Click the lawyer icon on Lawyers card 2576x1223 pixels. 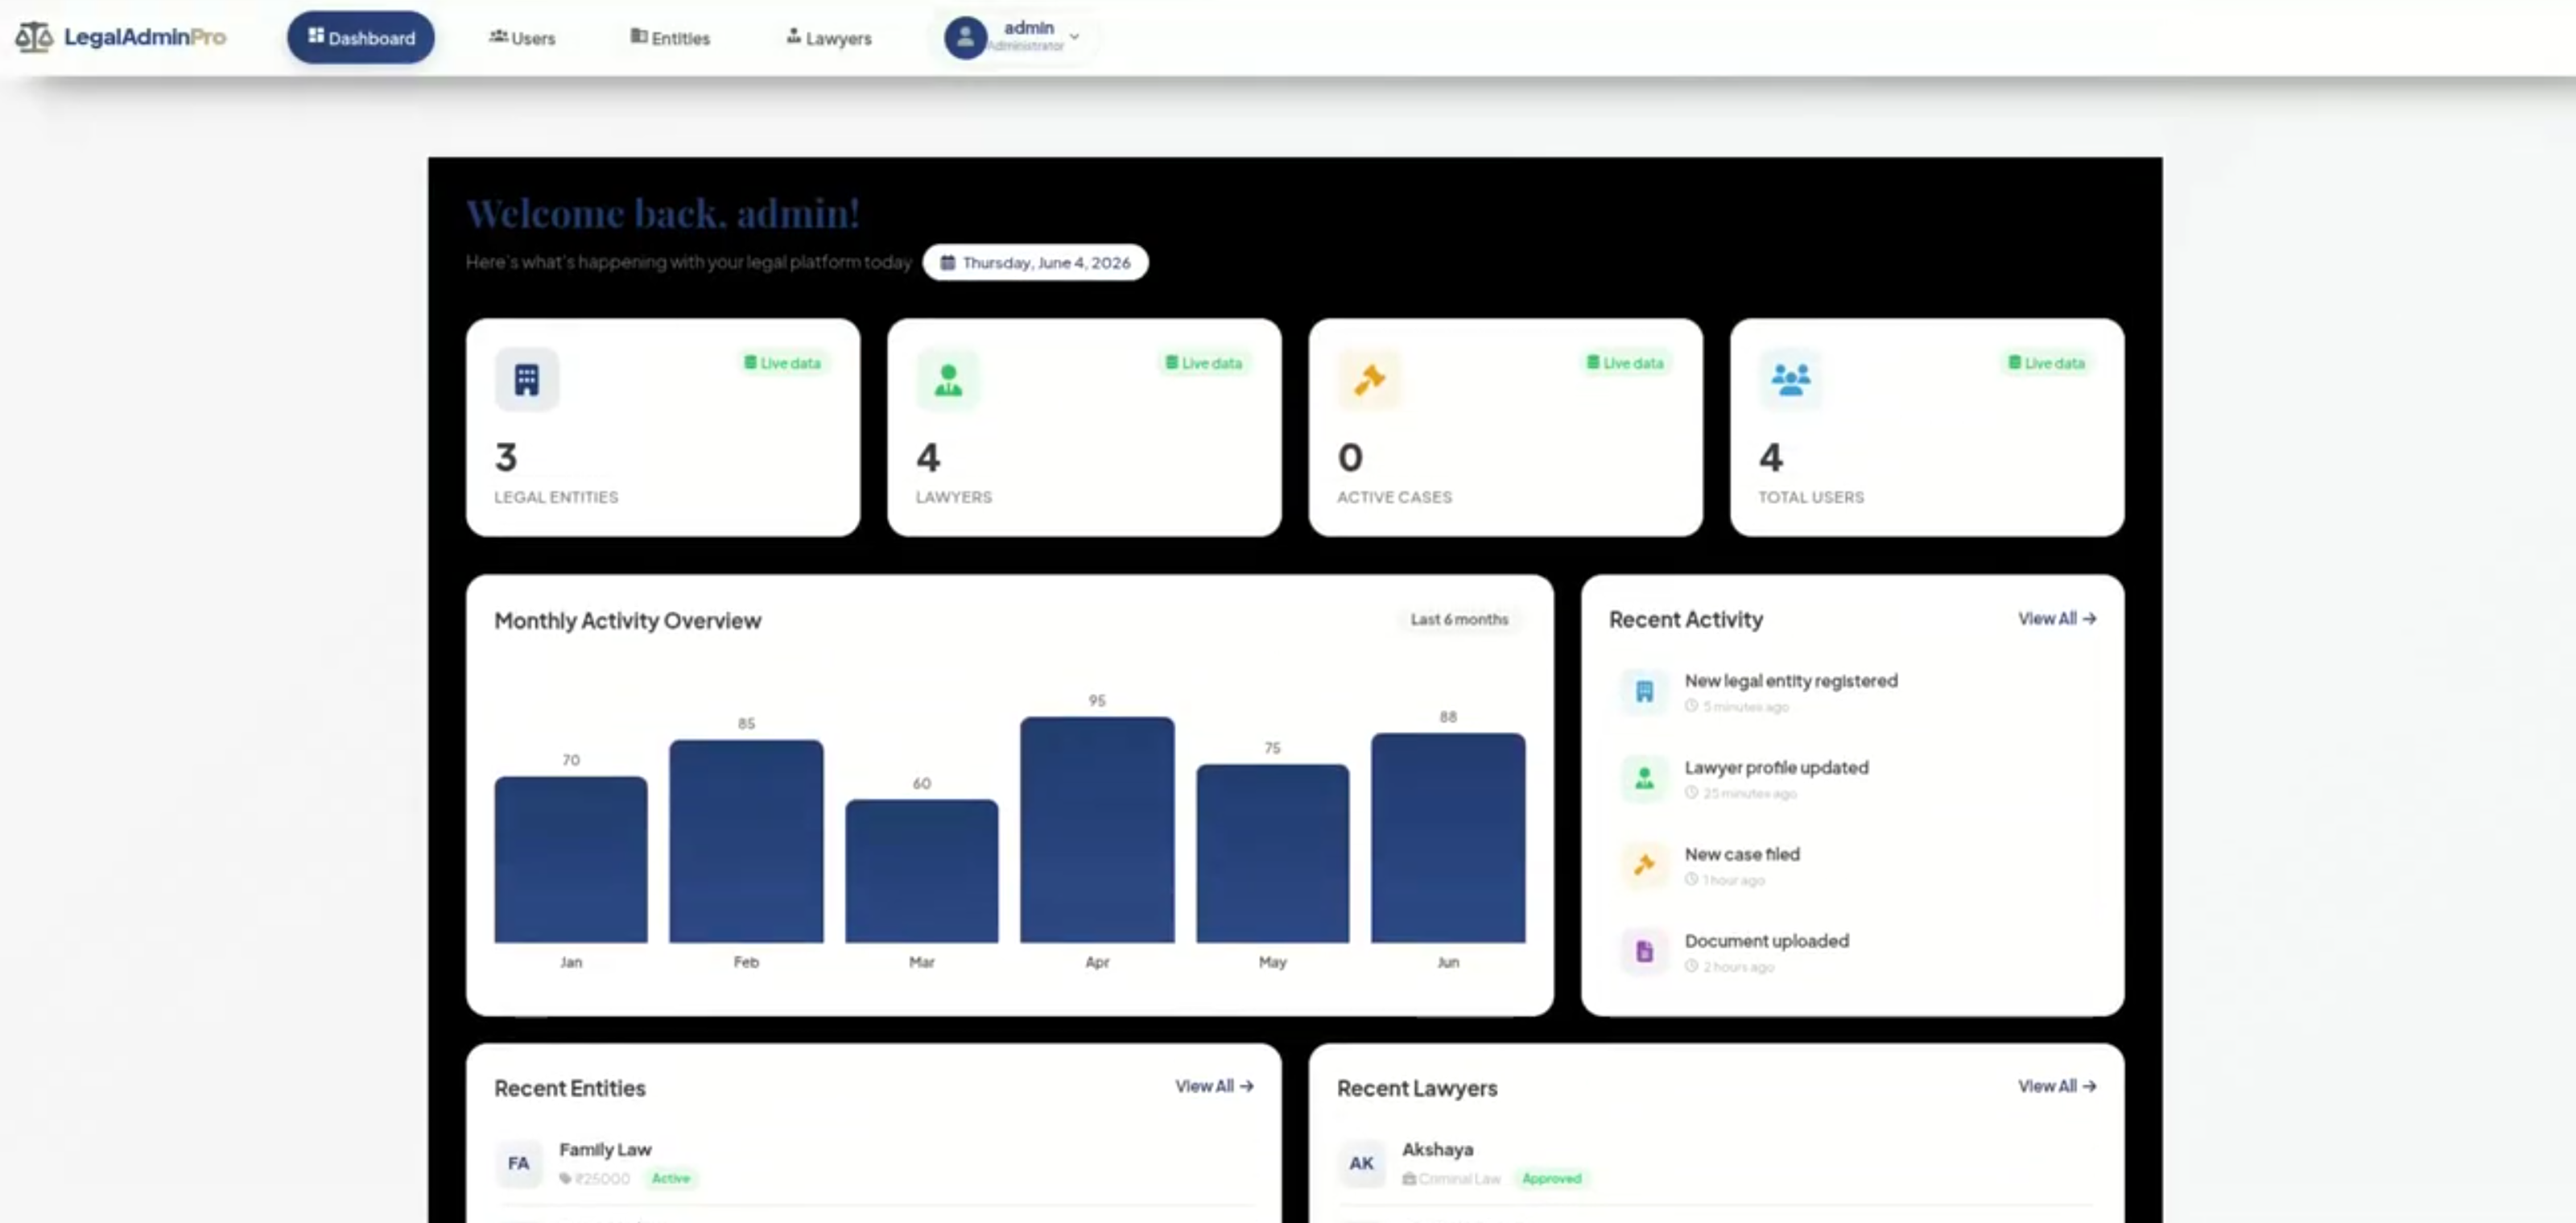pyautogui.click(x=948, y=380)
